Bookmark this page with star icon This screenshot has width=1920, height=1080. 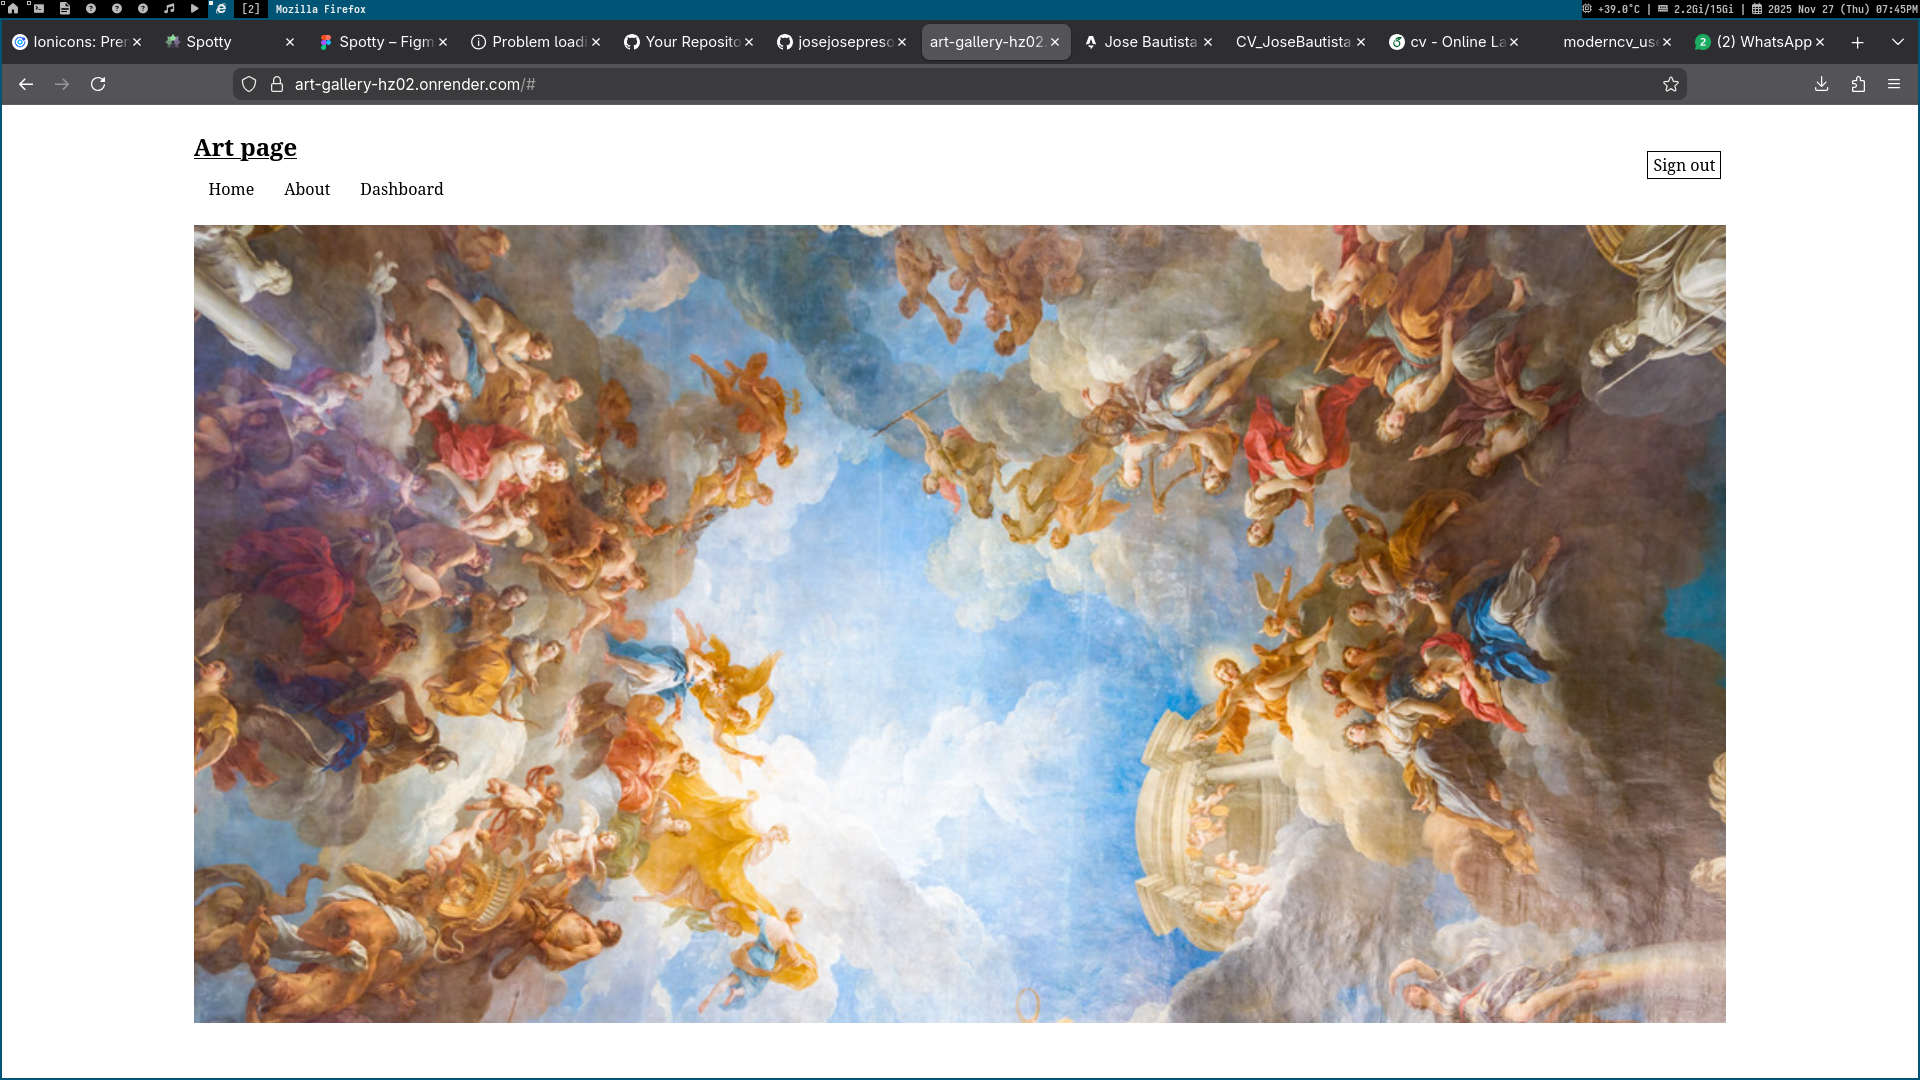tap(1670, 84)
